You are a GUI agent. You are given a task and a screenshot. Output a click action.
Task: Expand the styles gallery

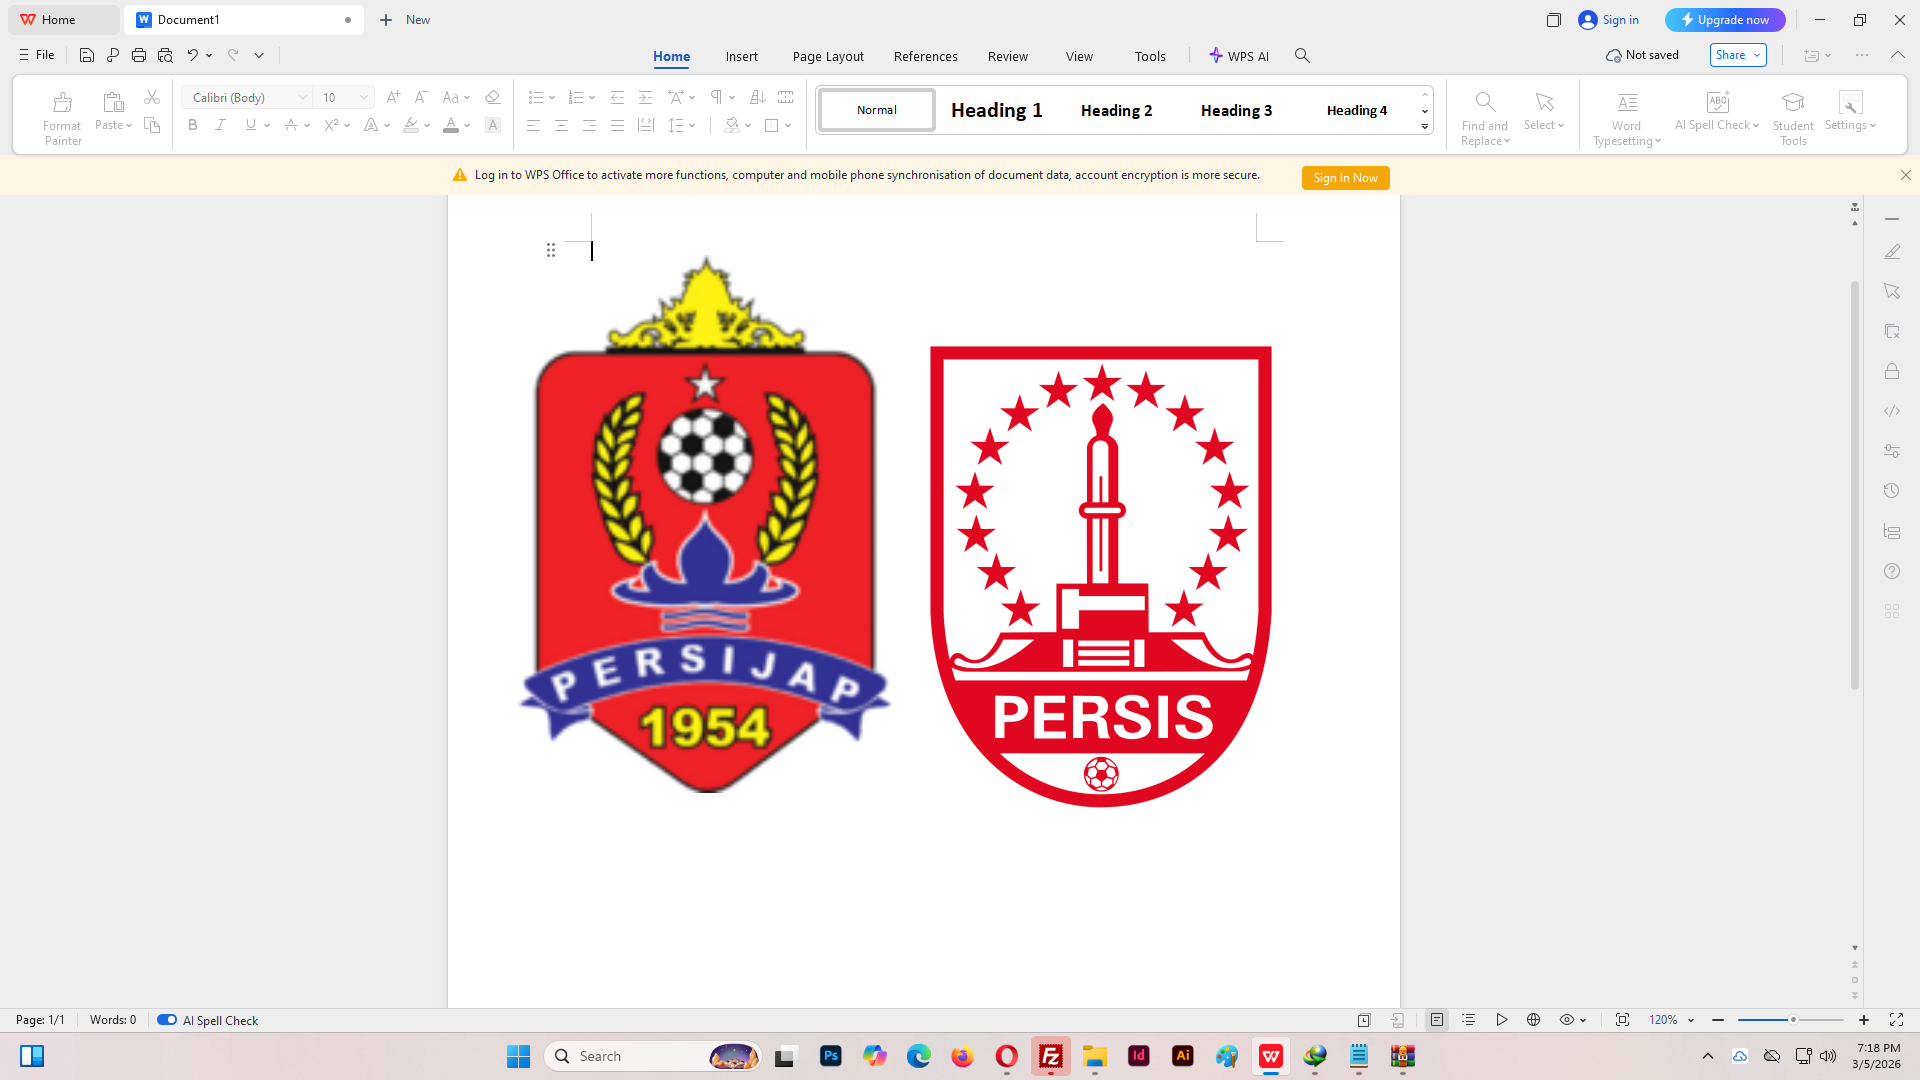tap(1424, 127)
